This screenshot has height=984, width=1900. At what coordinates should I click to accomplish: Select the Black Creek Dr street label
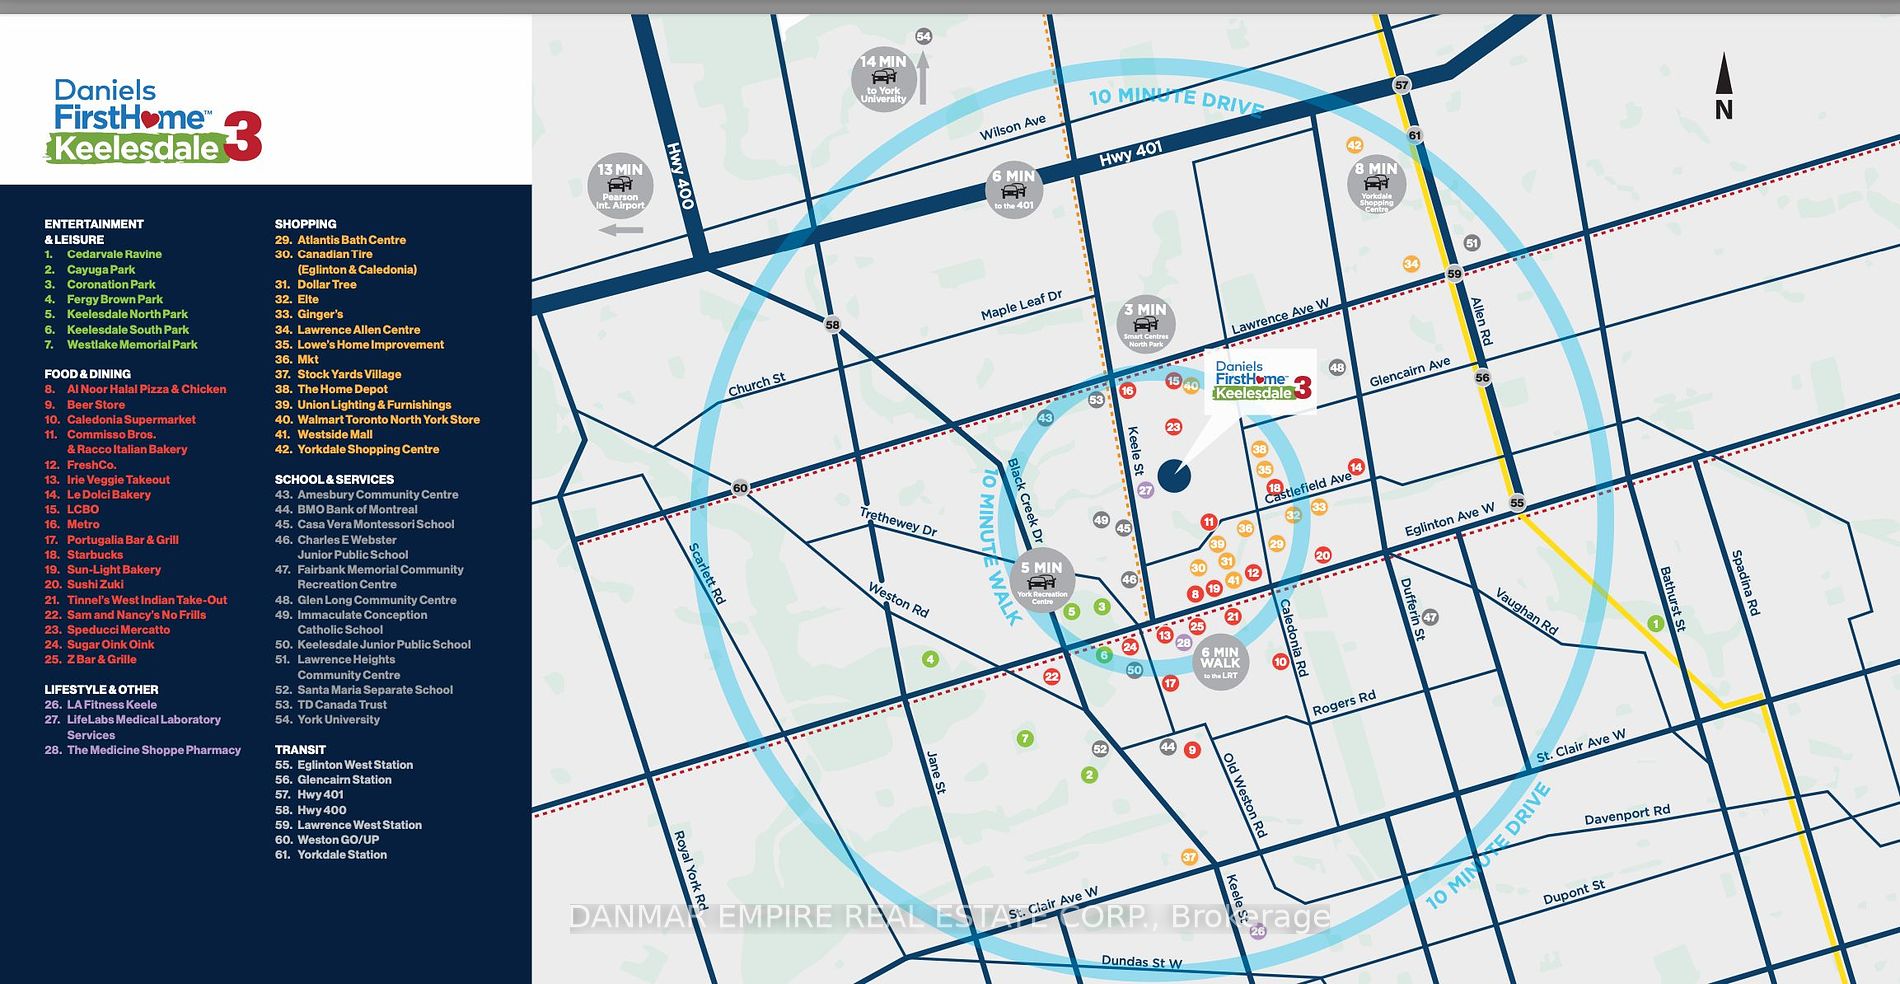(1025, 500)
